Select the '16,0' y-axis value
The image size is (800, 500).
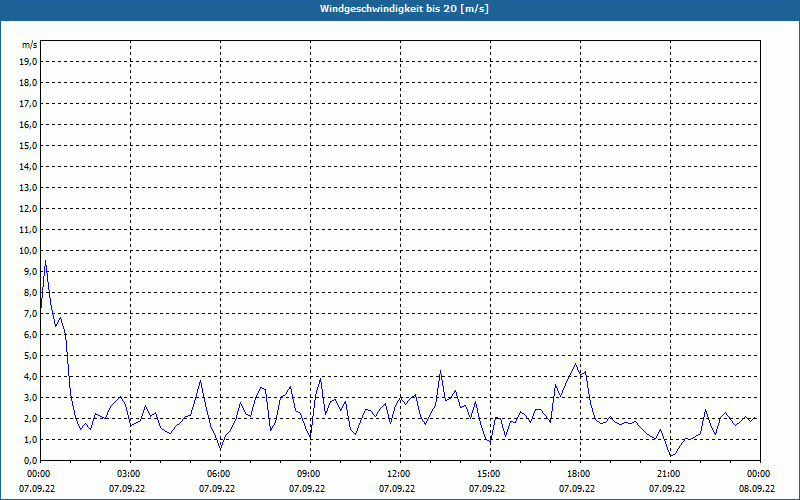tap(28, 124)
